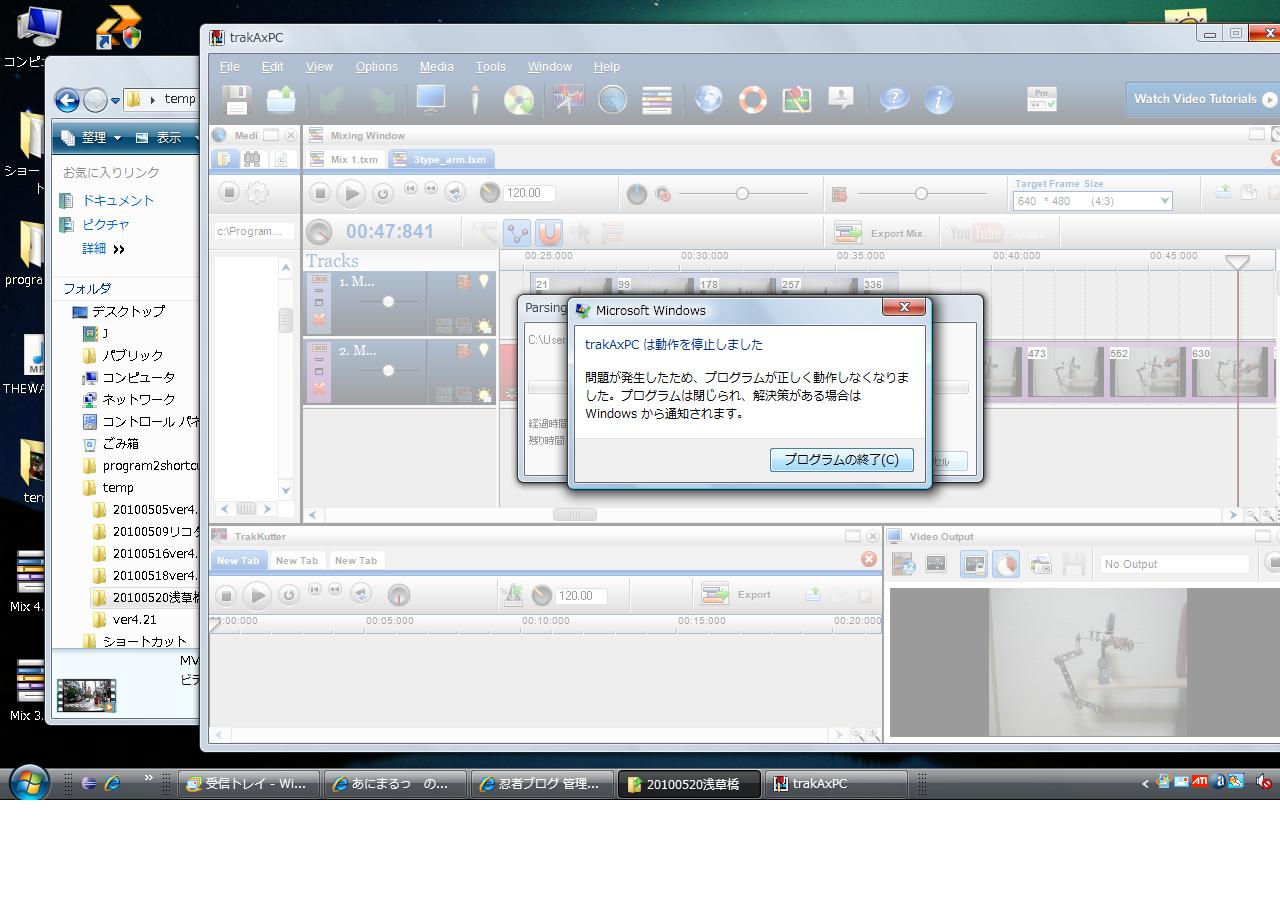Play the mix in Mixing Window

click(351, 193)
